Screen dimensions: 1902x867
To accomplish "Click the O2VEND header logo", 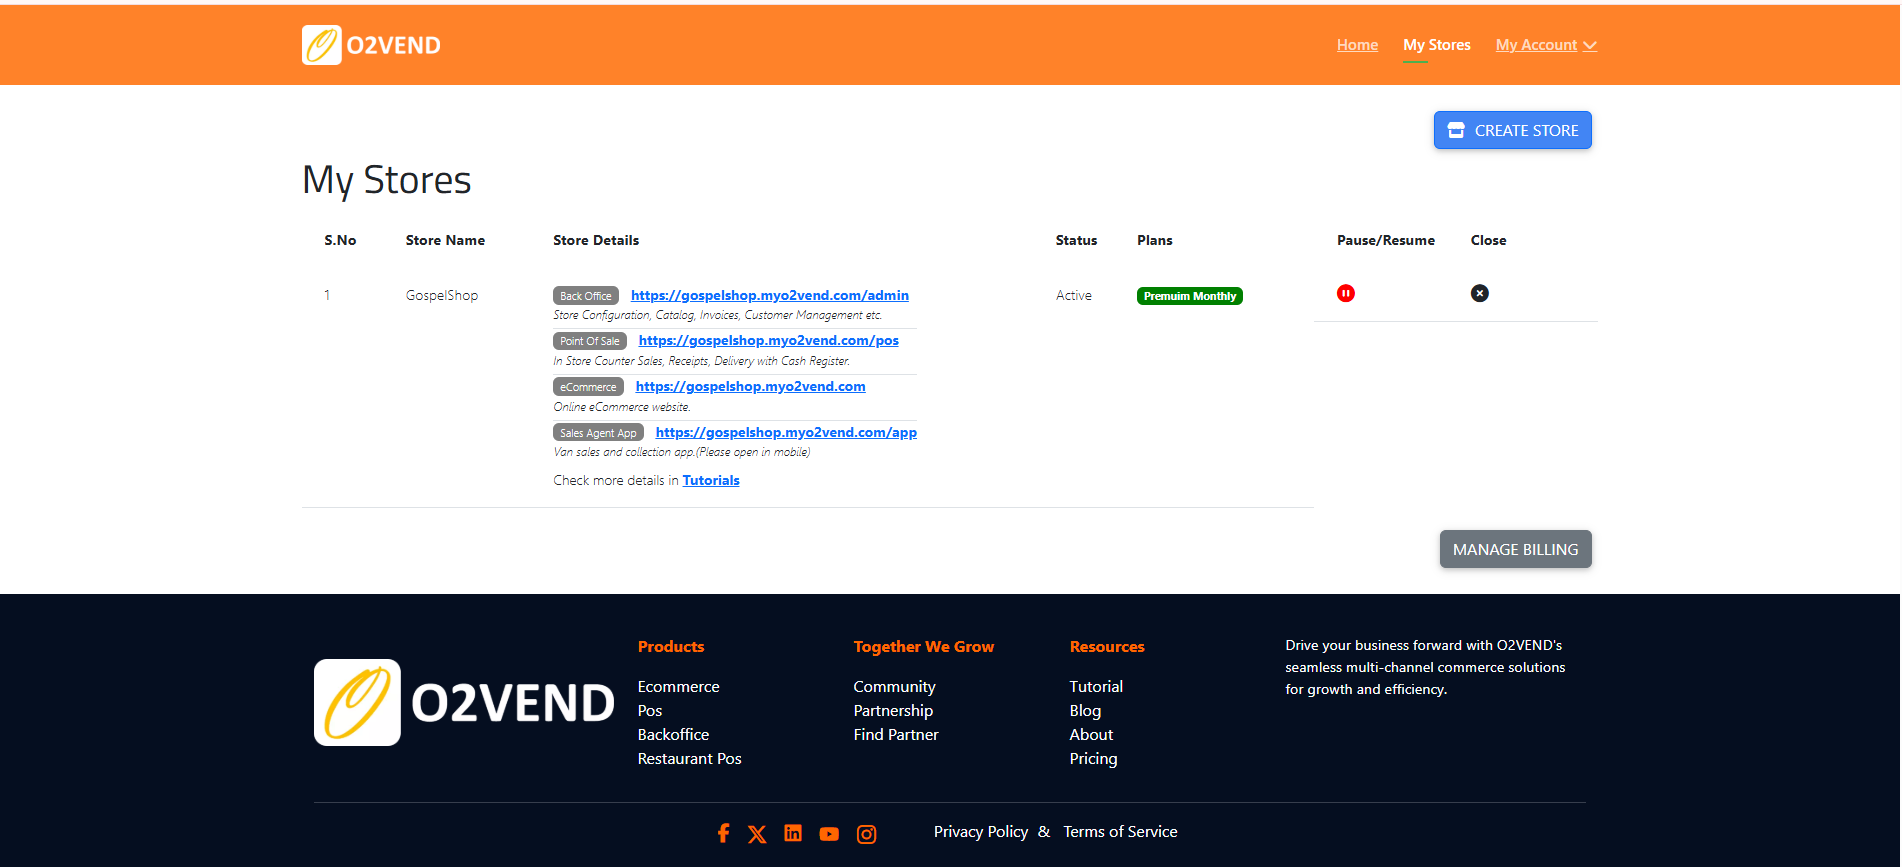I will coord(371,45).
